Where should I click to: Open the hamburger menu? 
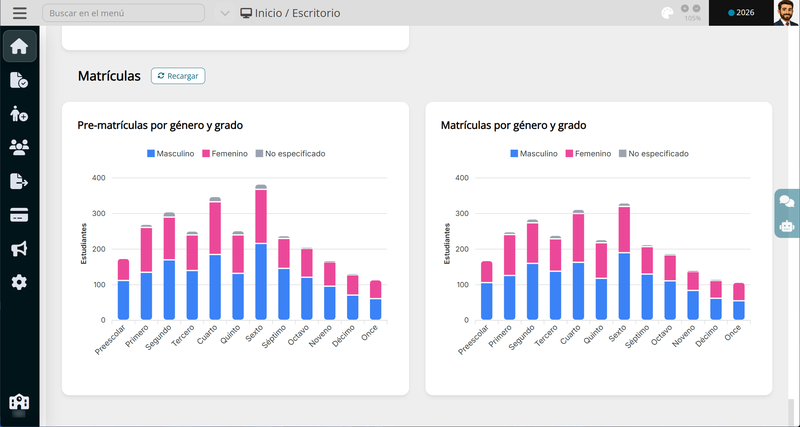coord(20,13)
